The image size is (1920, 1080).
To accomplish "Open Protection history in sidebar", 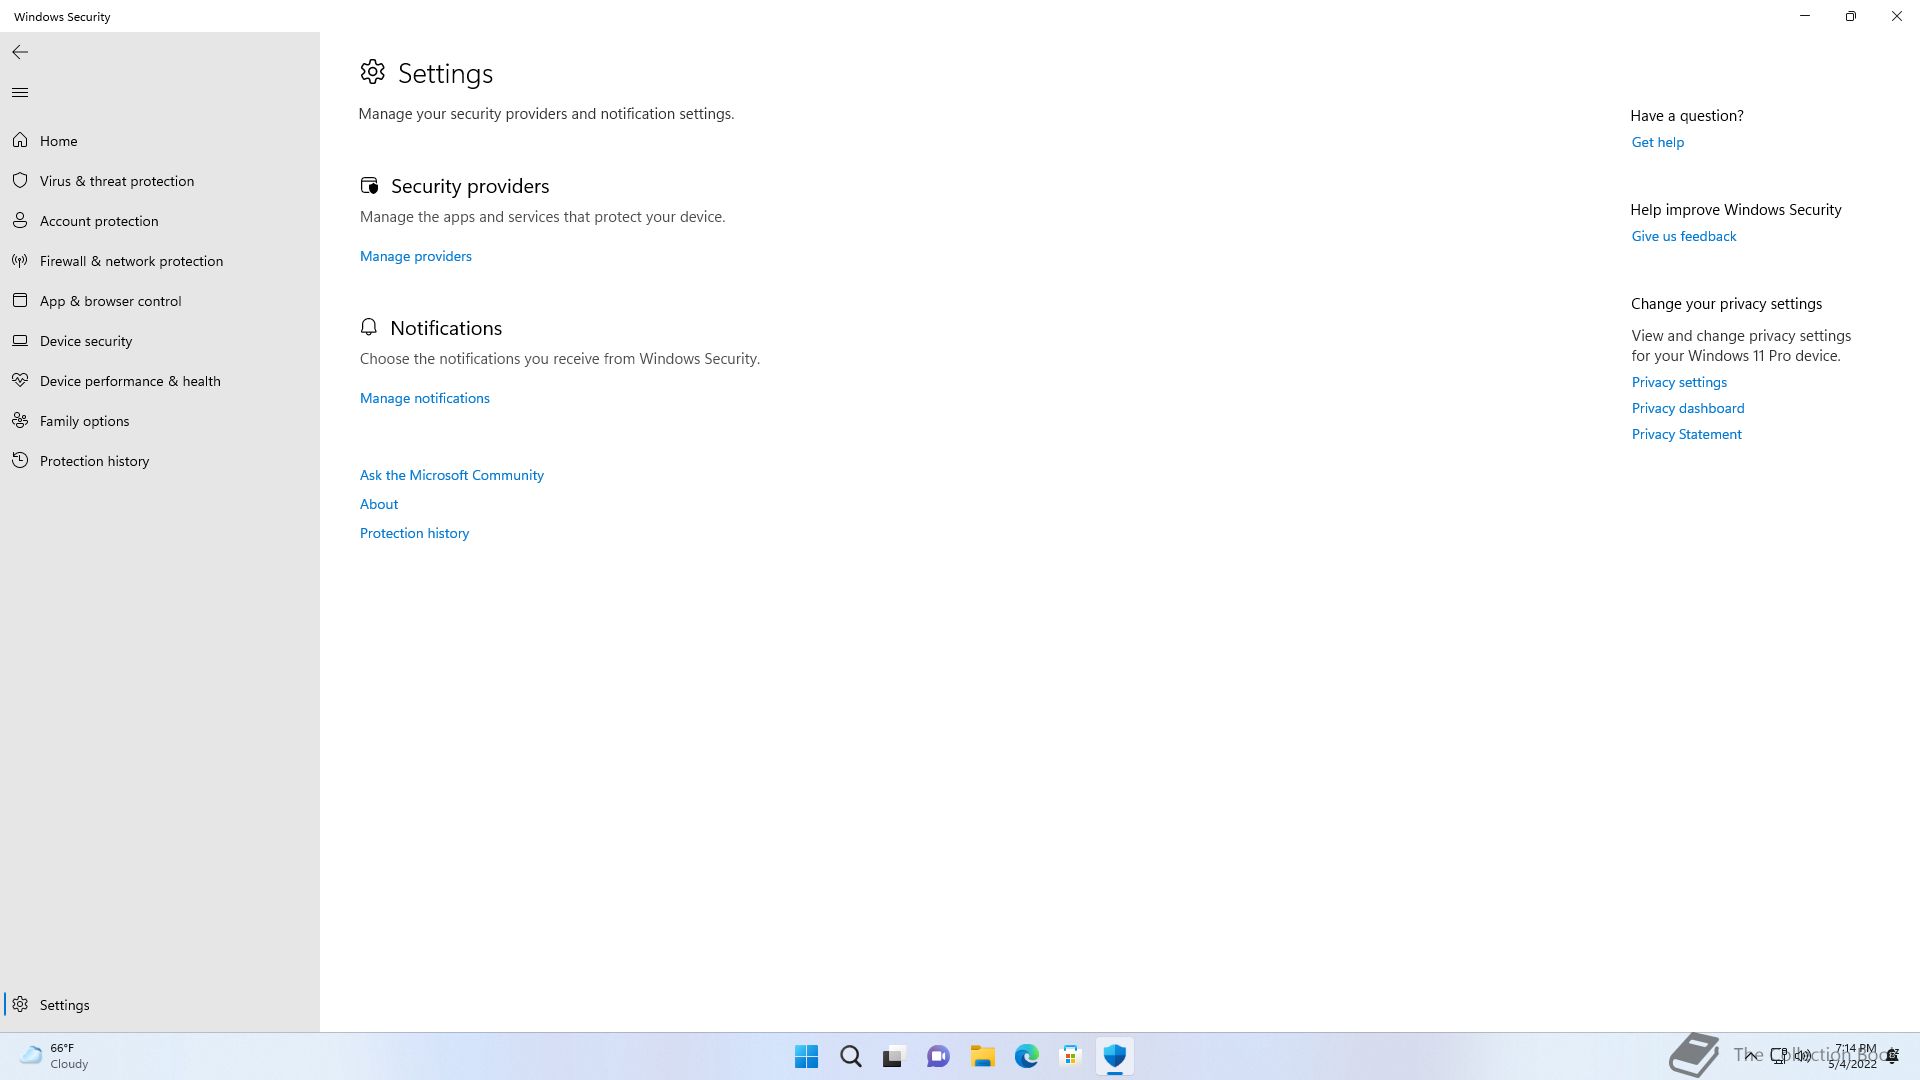I will point(94,461).
